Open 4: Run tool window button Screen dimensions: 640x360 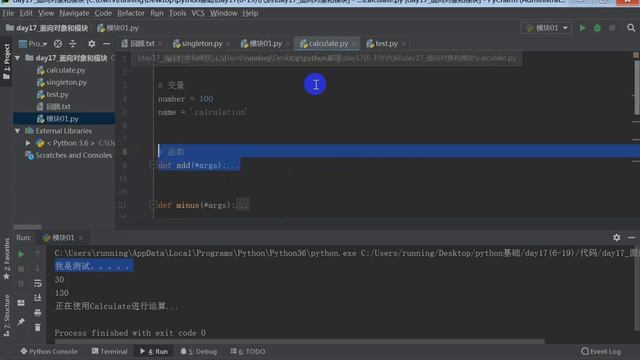pyautogui.click(x=154, y=351)
